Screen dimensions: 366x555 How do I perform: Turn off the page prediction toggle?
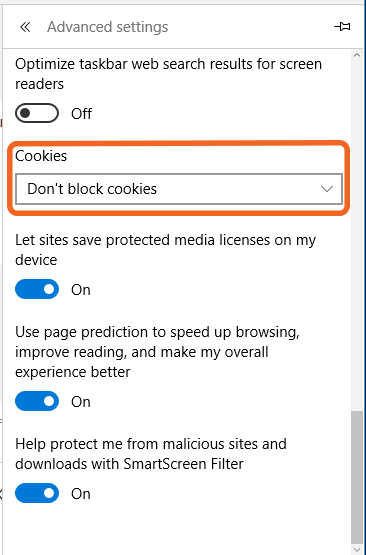click(x=37, y=401)
